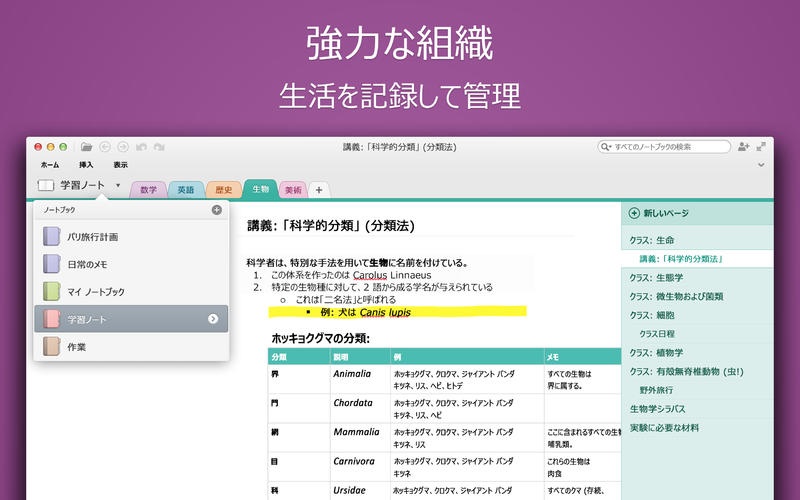Image resolution: width=800 pixels, height=500 pixels.
Task: Open the page クラス: 微生物および菌類
Action: pyautogui.click(x=697, y=296)
